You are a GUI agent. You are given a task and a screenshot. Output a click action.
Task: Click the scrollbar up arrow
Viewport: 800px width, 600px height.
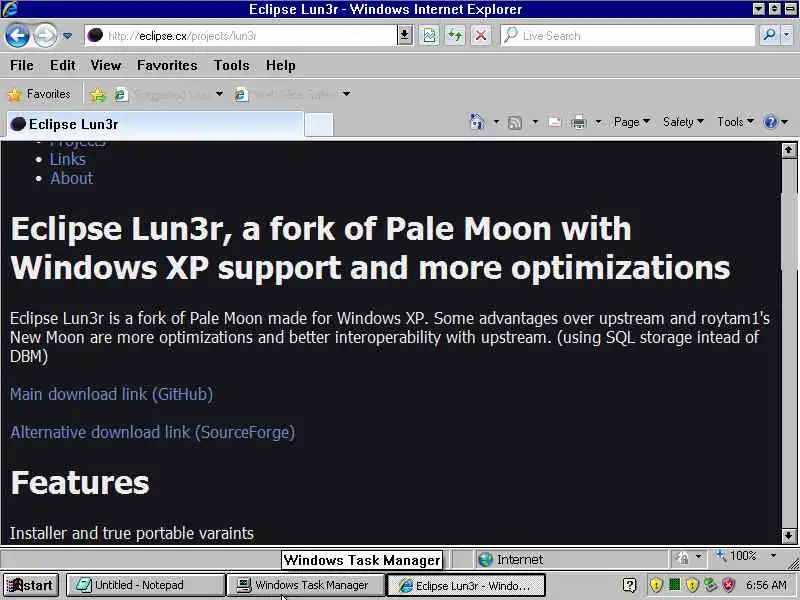pos(788,150)
